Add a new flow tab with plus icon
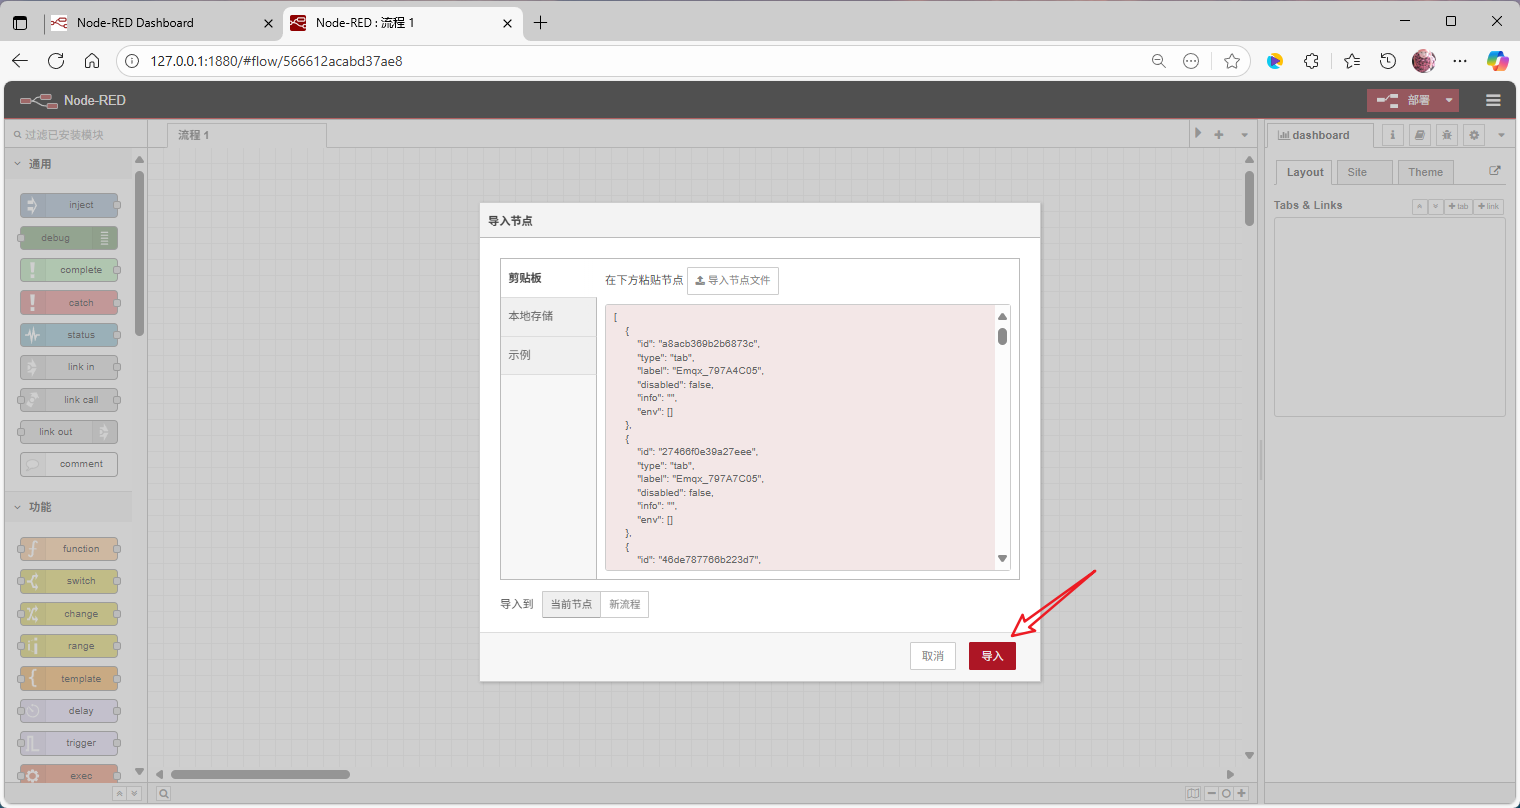Viewport: 1520px width, 808px height. (x=1219, y=134)
